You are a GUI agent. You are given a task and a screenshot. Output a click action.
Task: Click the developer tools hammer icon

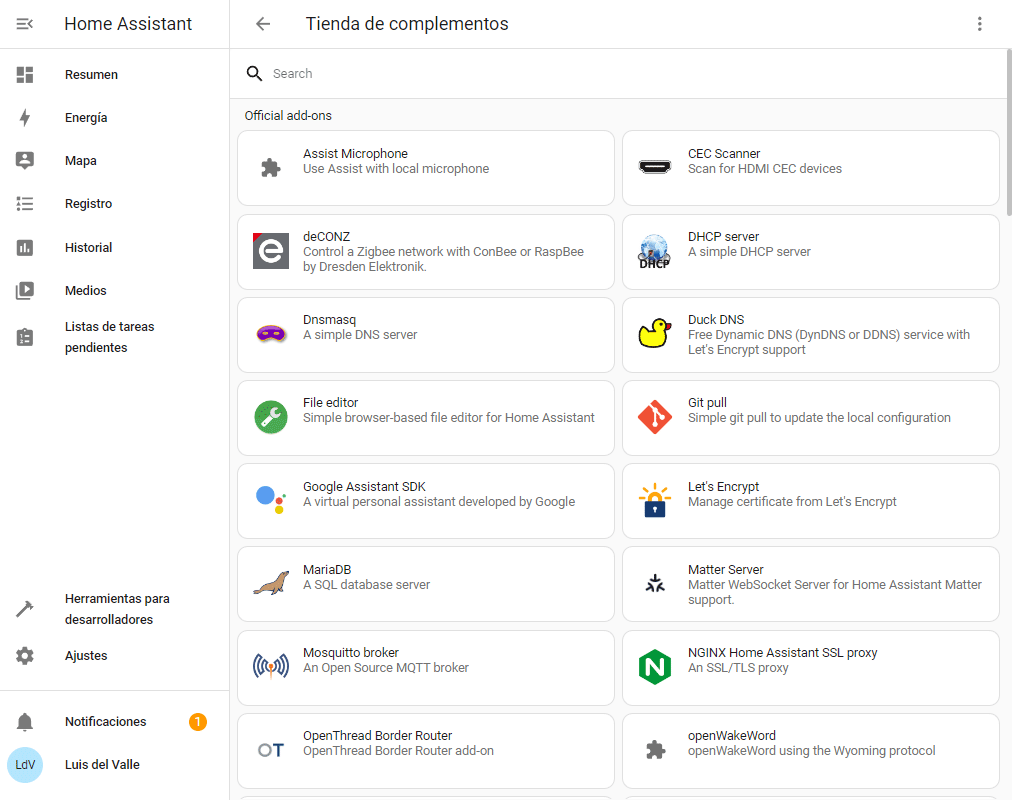pos(25,609)
